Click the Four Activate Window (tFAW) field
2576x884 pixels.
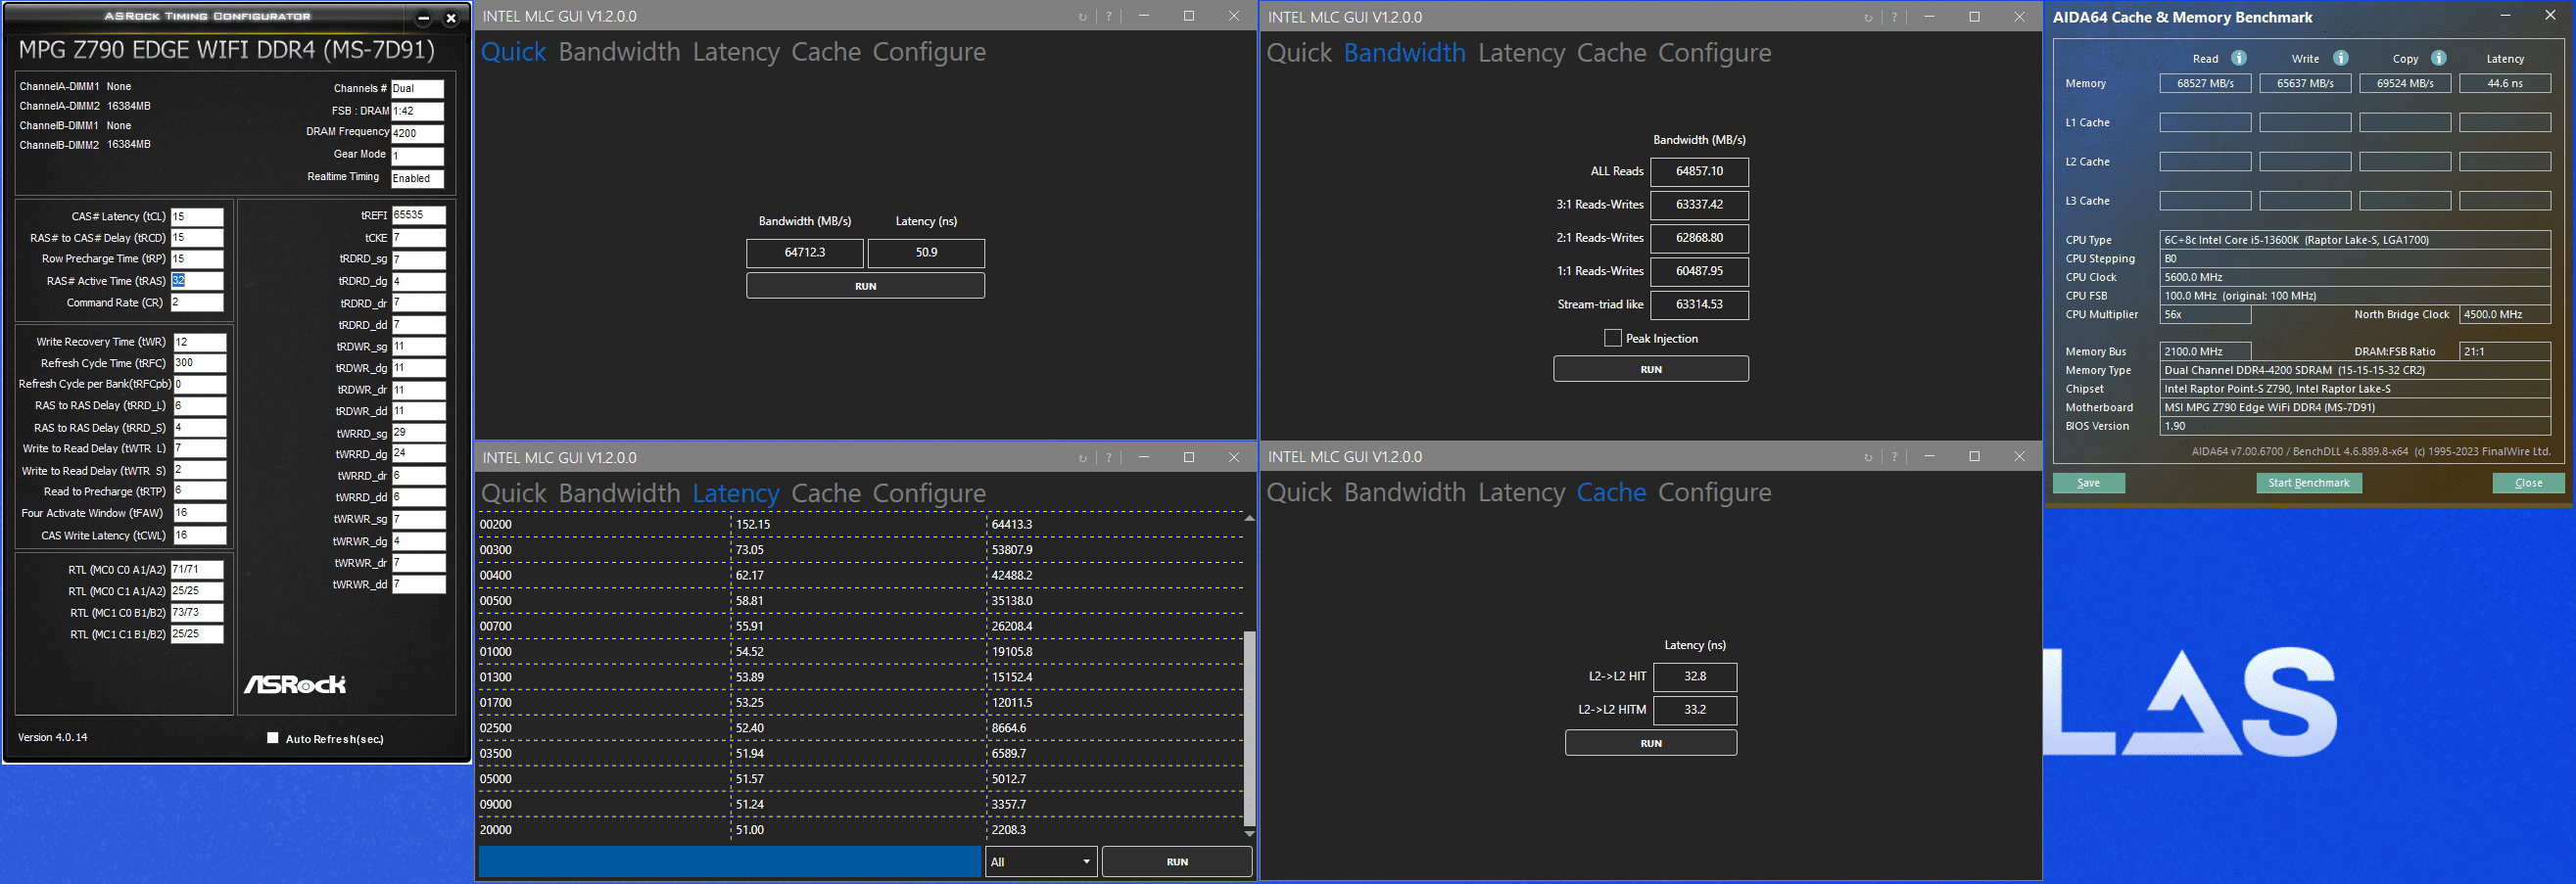[x=200, y=513]
